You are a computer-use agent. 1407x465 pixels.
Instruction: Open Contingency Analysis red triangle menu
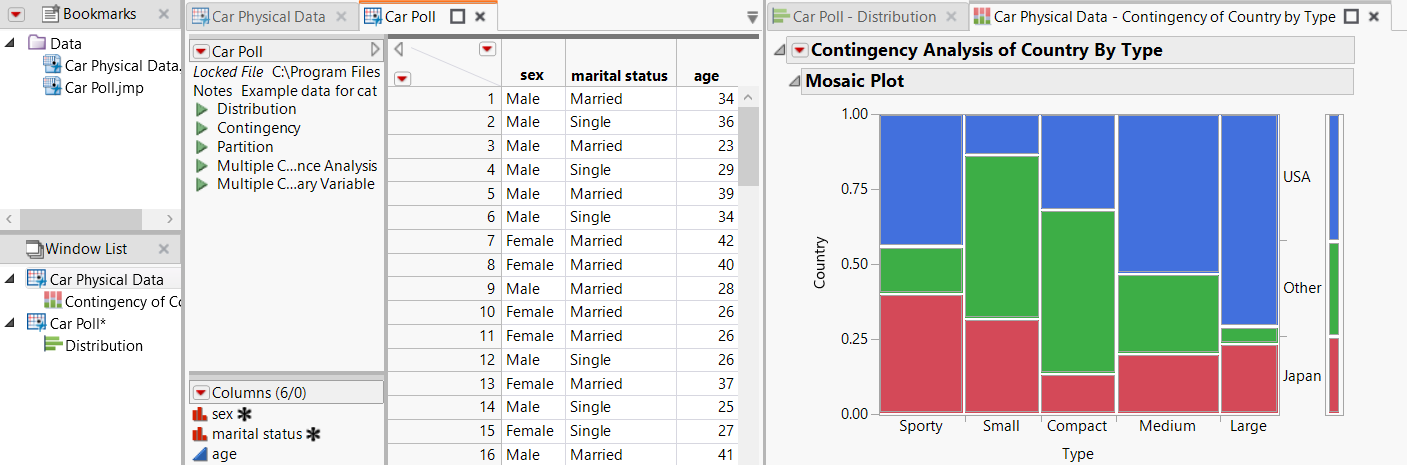click(x=799, y=50)
